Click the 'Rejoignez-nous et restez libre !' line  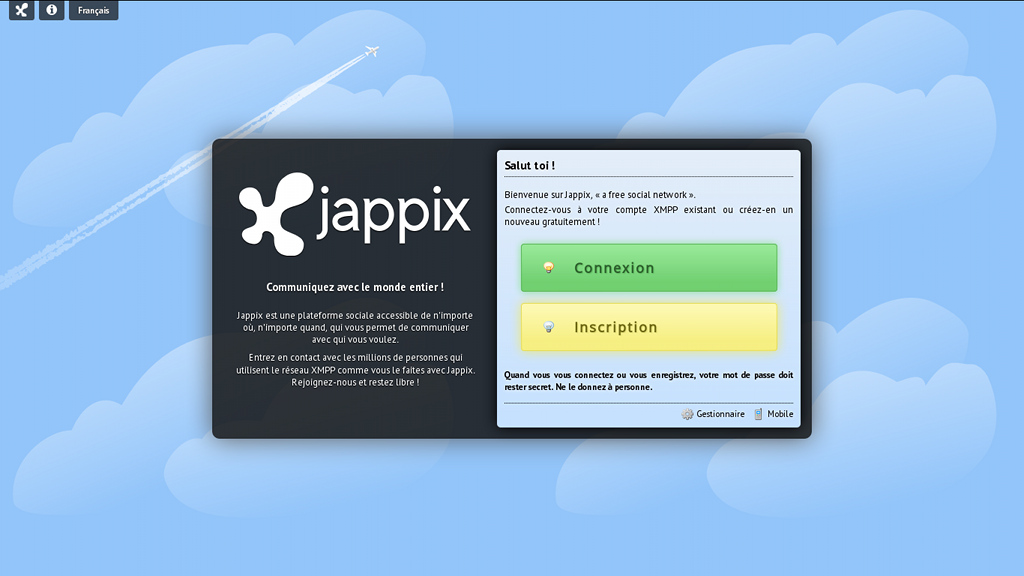pyautogui.click(x=355, y=382)
